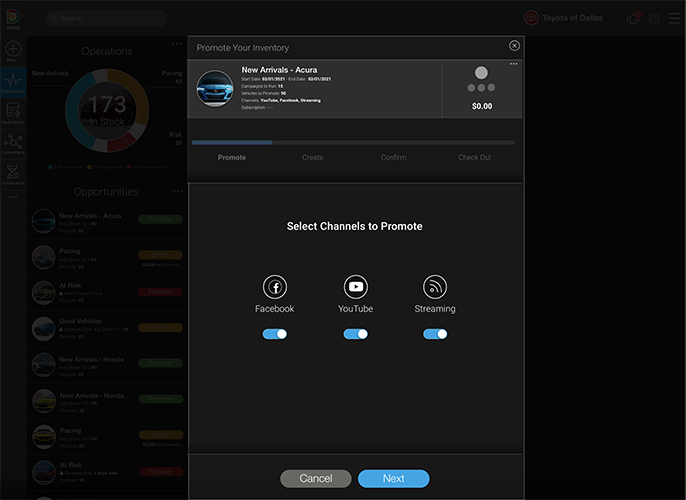This screenshot has width=686, height=500.
Task: Click the wizard progress bar
Action: pos(353,143)
